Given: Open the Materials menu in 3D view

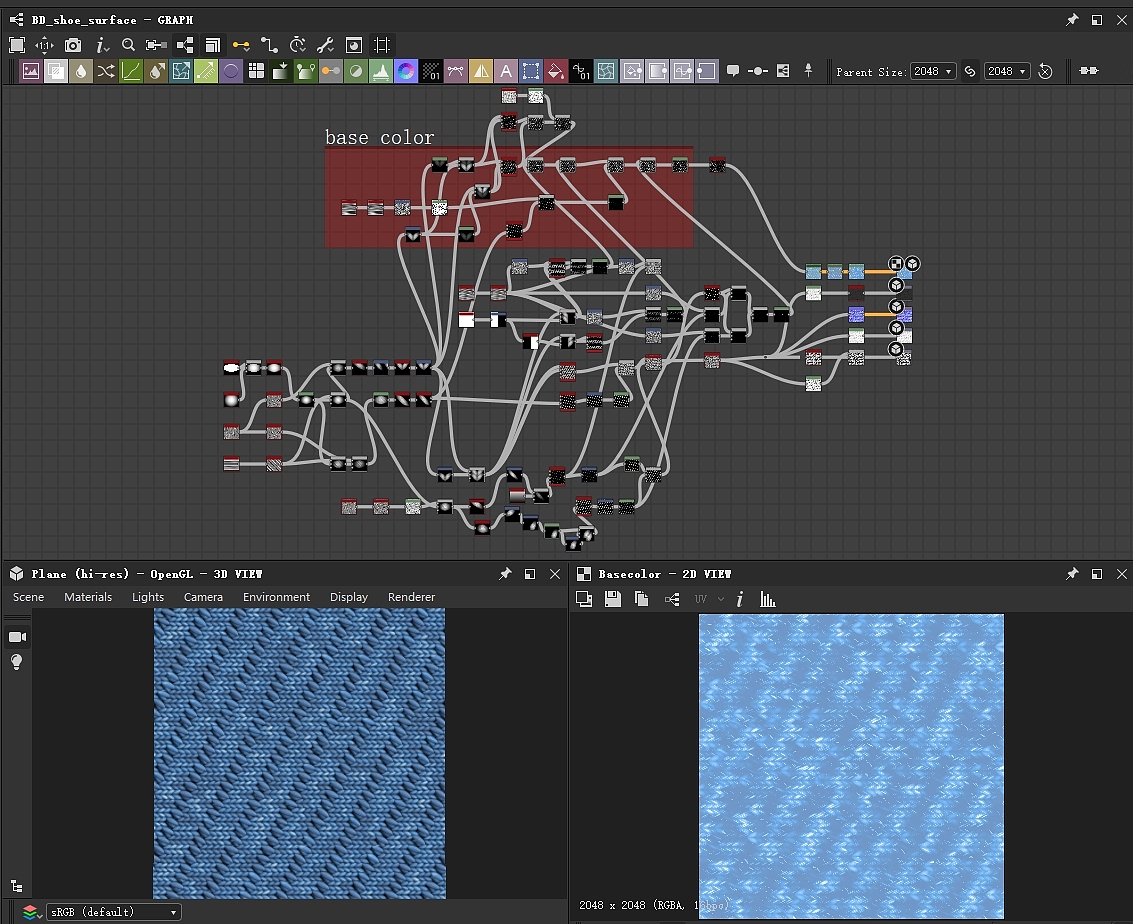Looking at the screenshot, I should (88, 597).
